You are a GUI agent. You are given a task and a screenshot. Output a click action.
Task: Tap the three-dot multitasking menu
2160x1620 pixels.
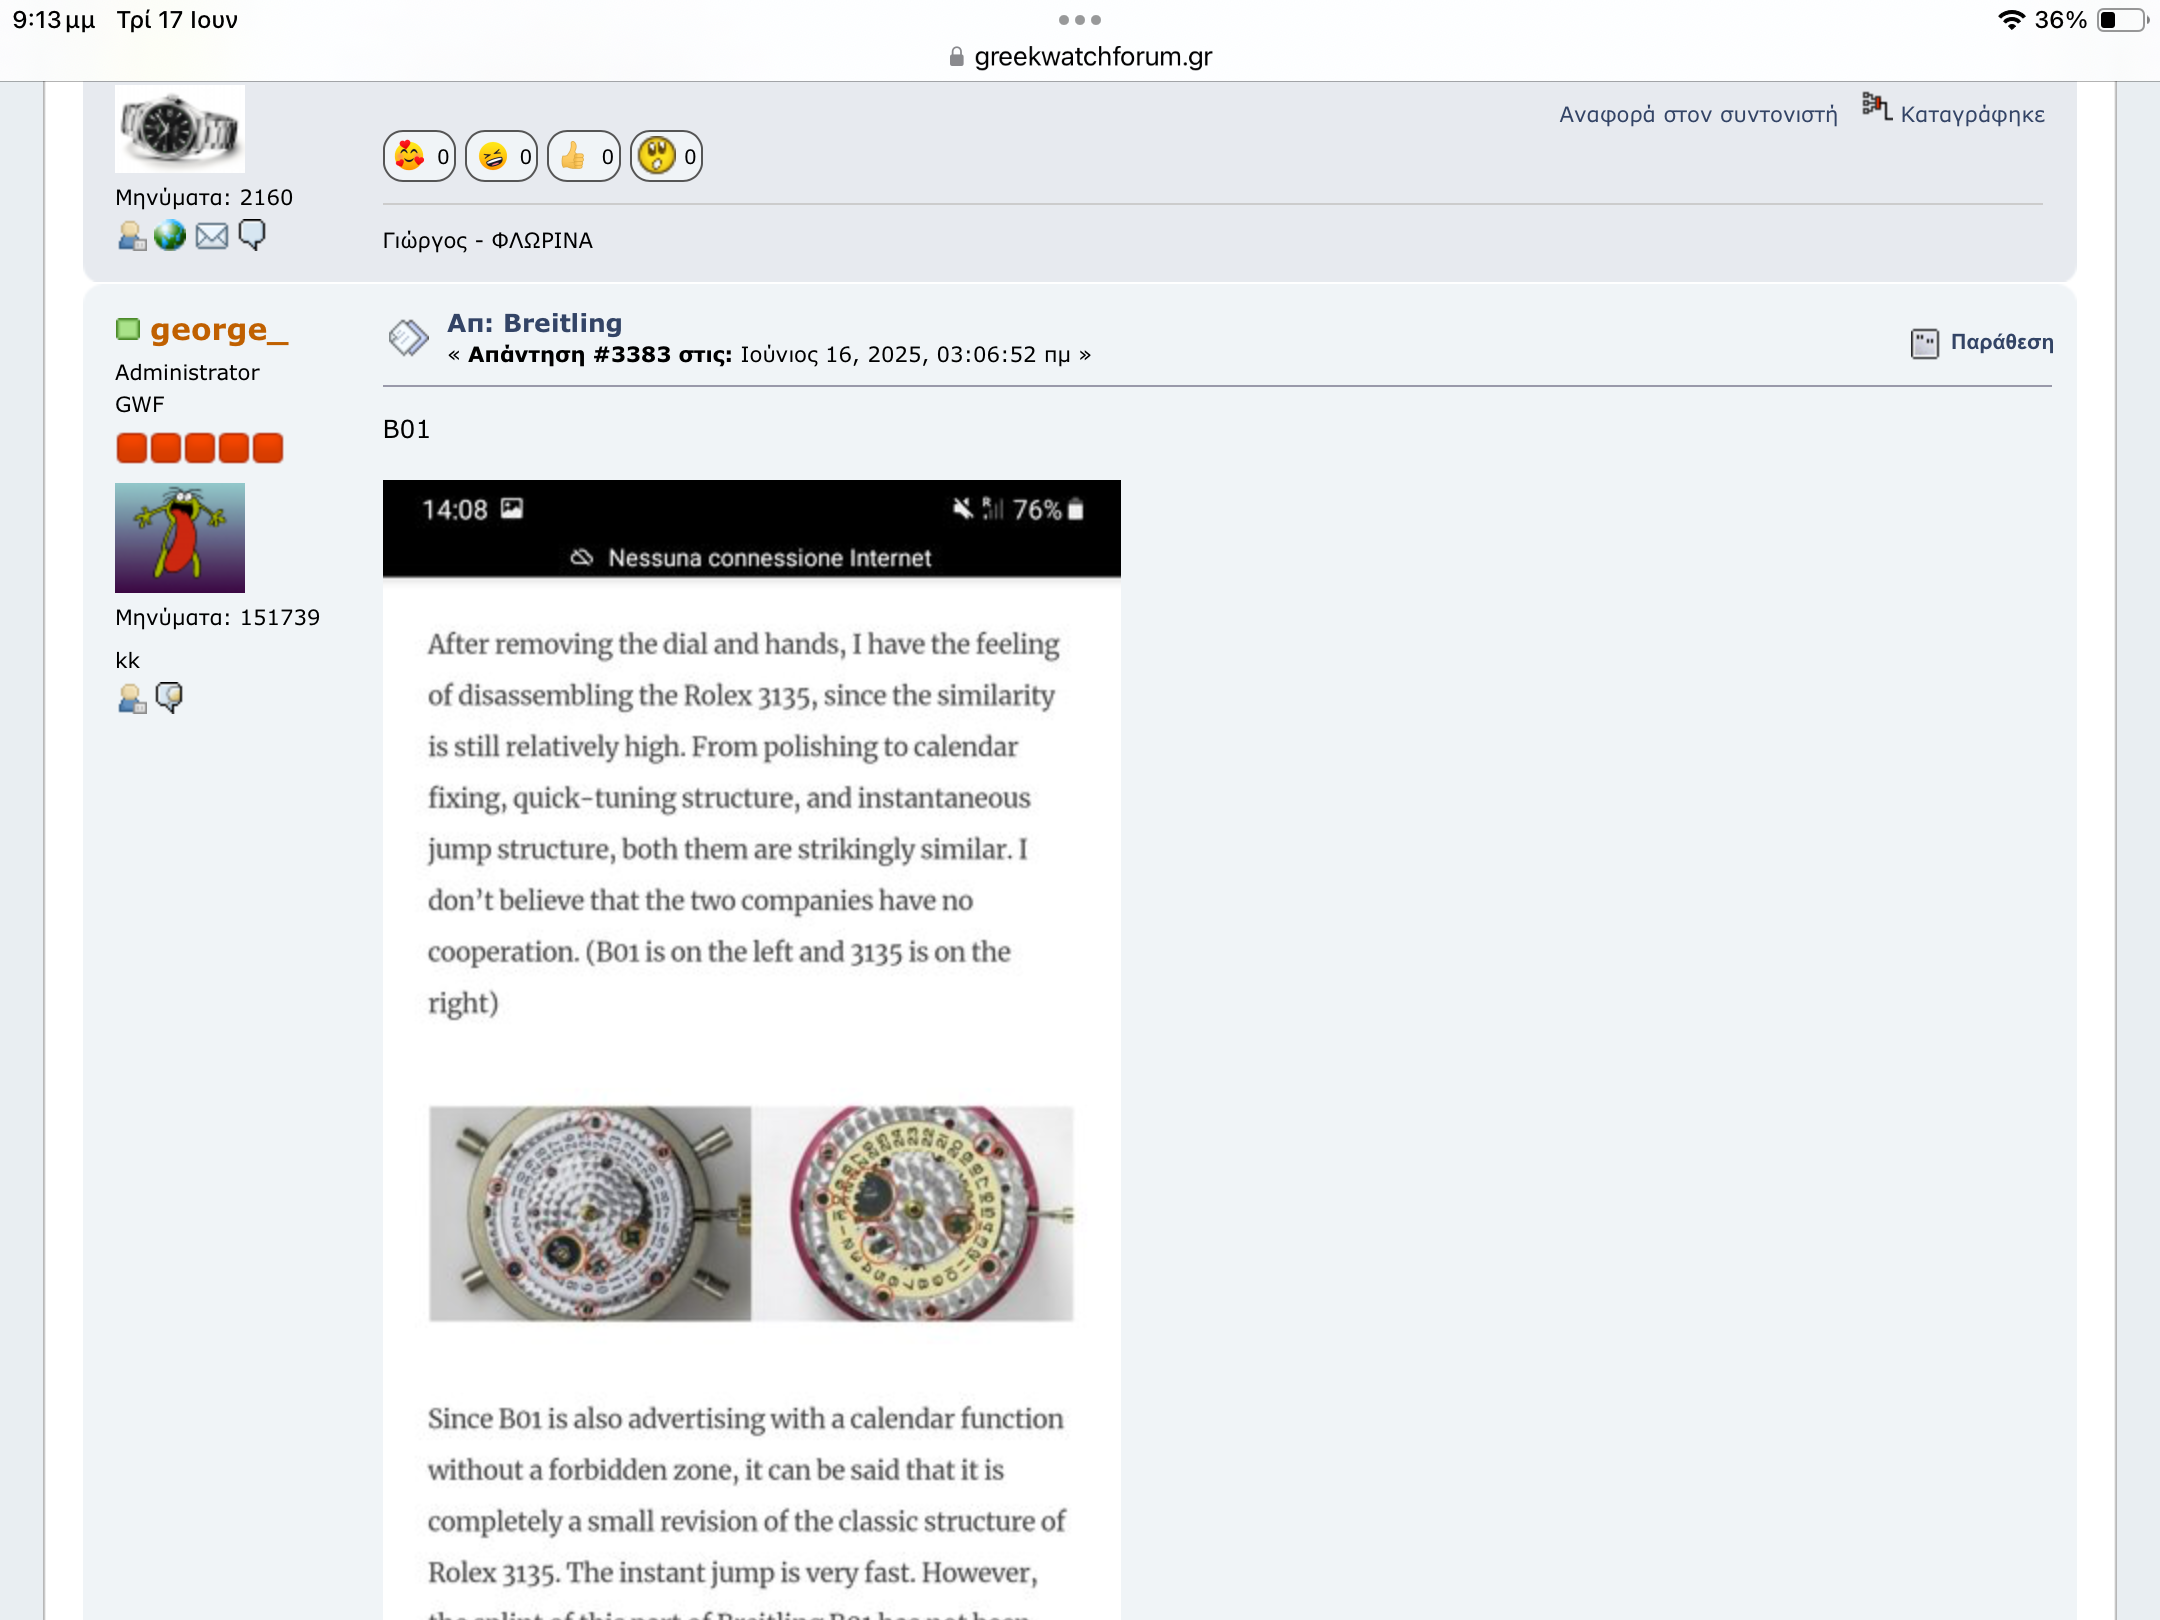point(1080,20)
